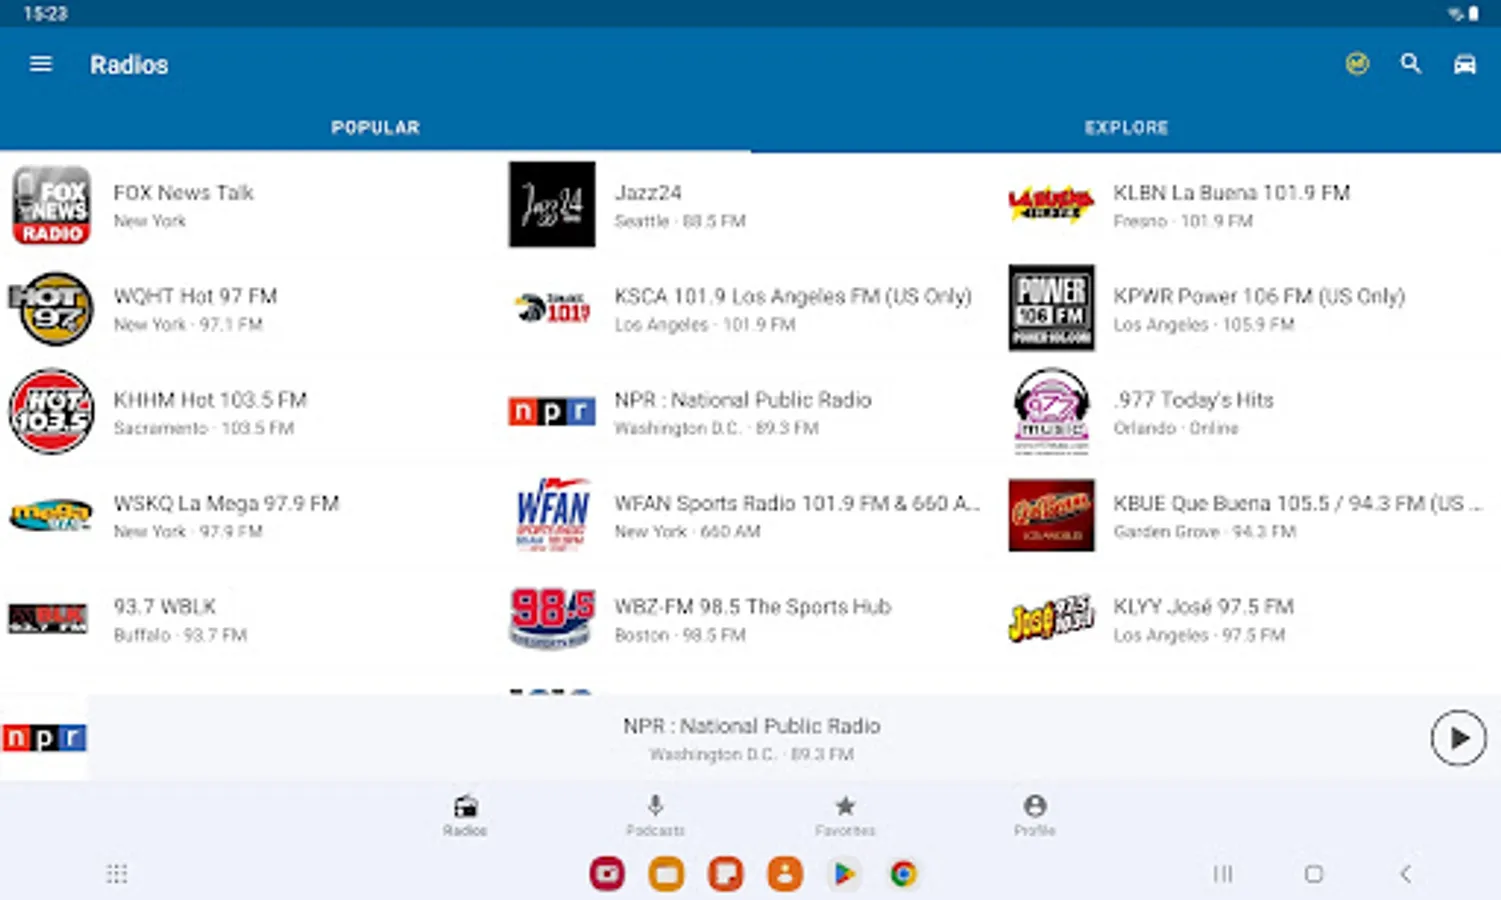Launch the Camera app from the taskbar
The height and width of the screenshot is (900, 1501).
(607, 874)
